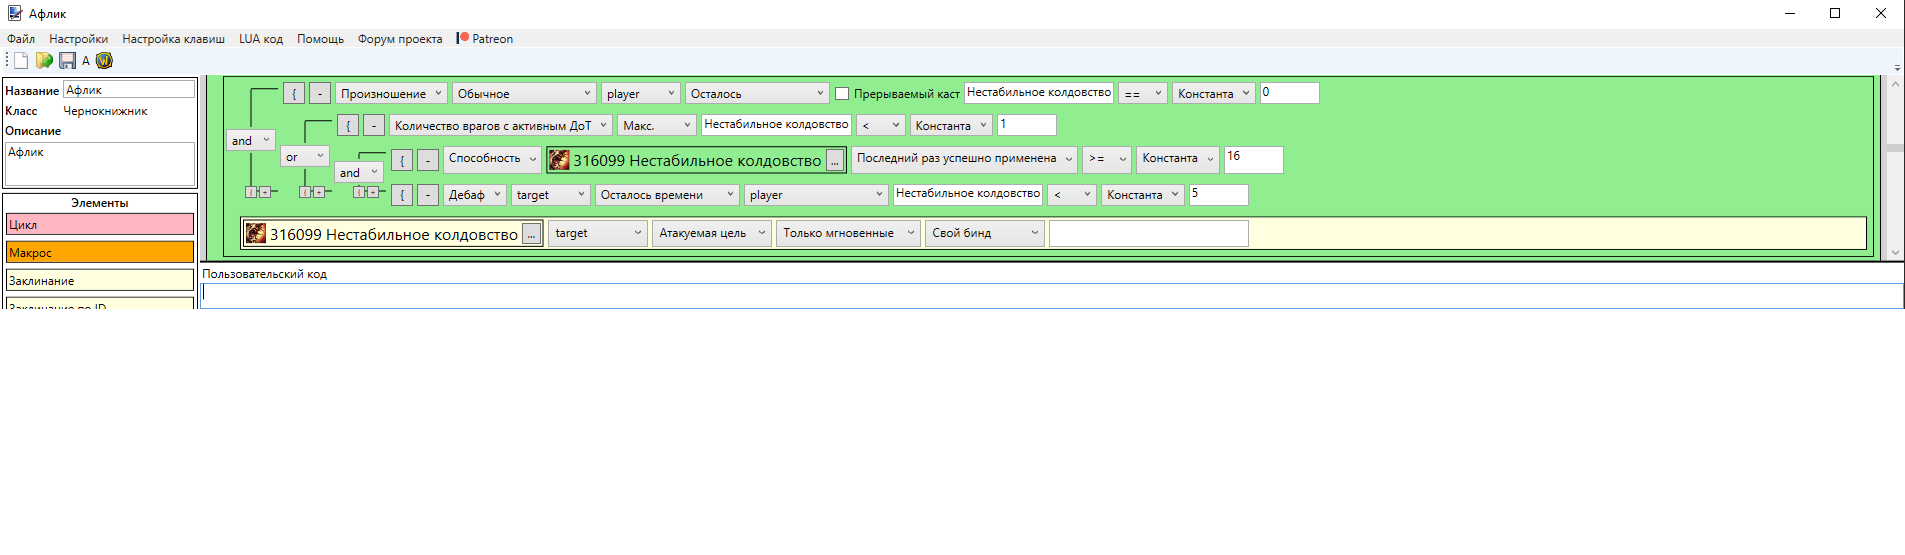Viewport: 1905px width, 555px height.
Task: Click the letter A toolbar button
Action: pyautogui.click(x=86, y=61)
